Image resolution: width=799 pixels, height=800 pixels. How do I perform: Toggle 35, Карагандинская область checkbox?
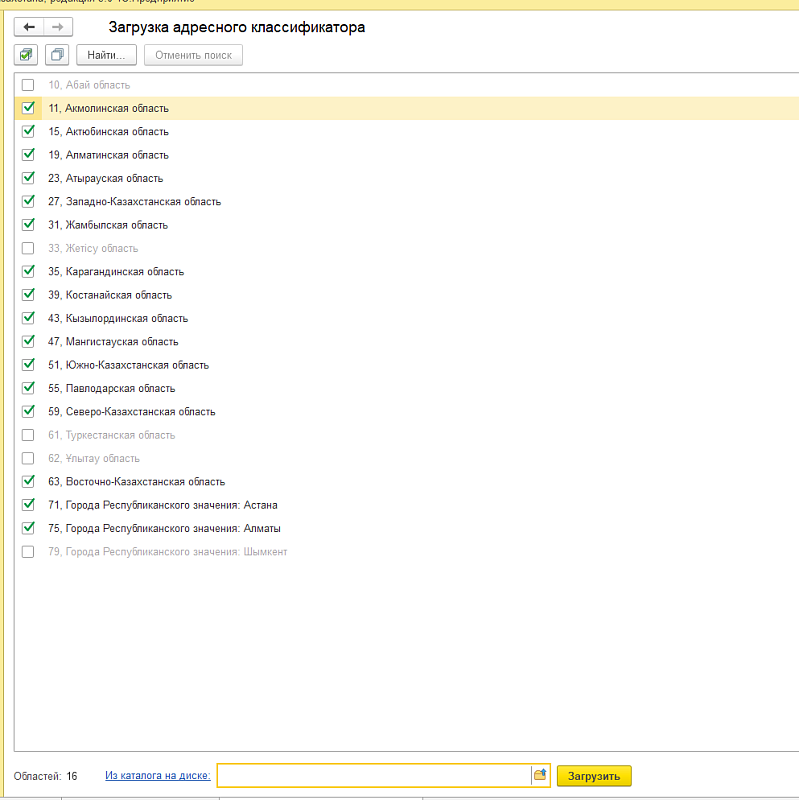click(28, 271)
